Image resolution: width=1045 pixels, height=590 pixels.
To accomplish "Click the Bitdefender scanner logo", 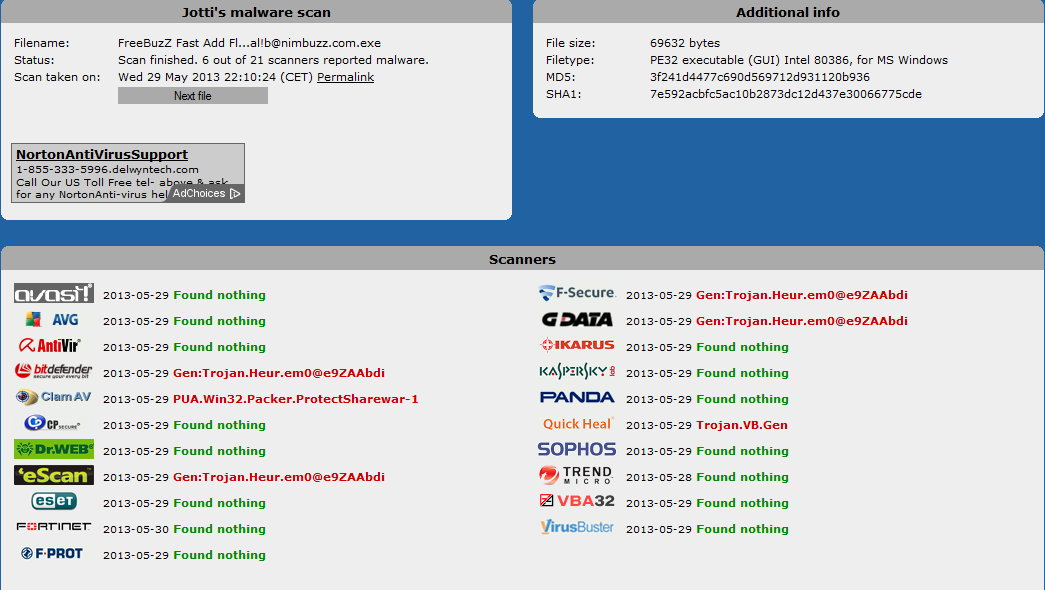I will [x=53, y=371].
